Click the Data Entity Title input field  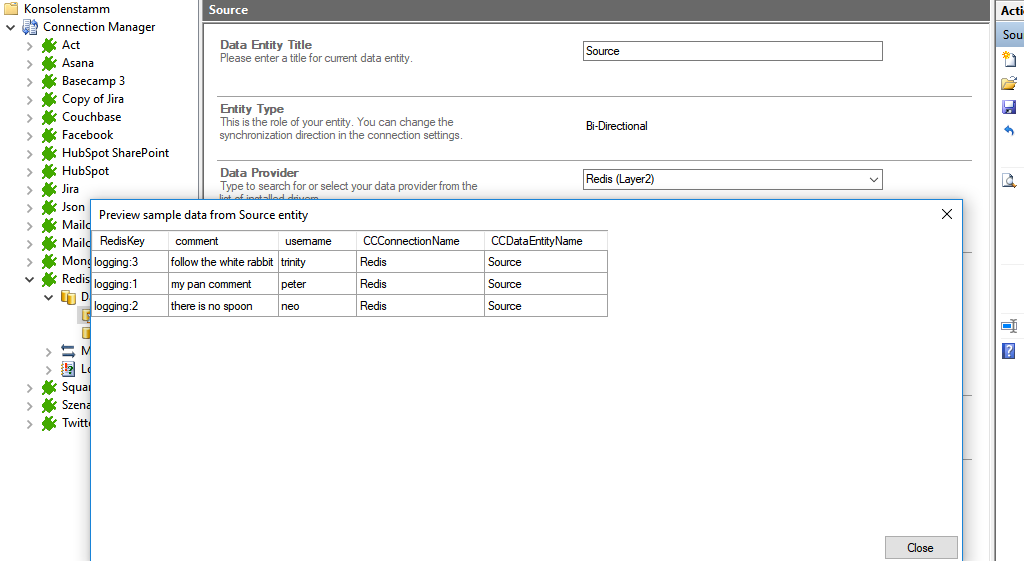[732, 51]
